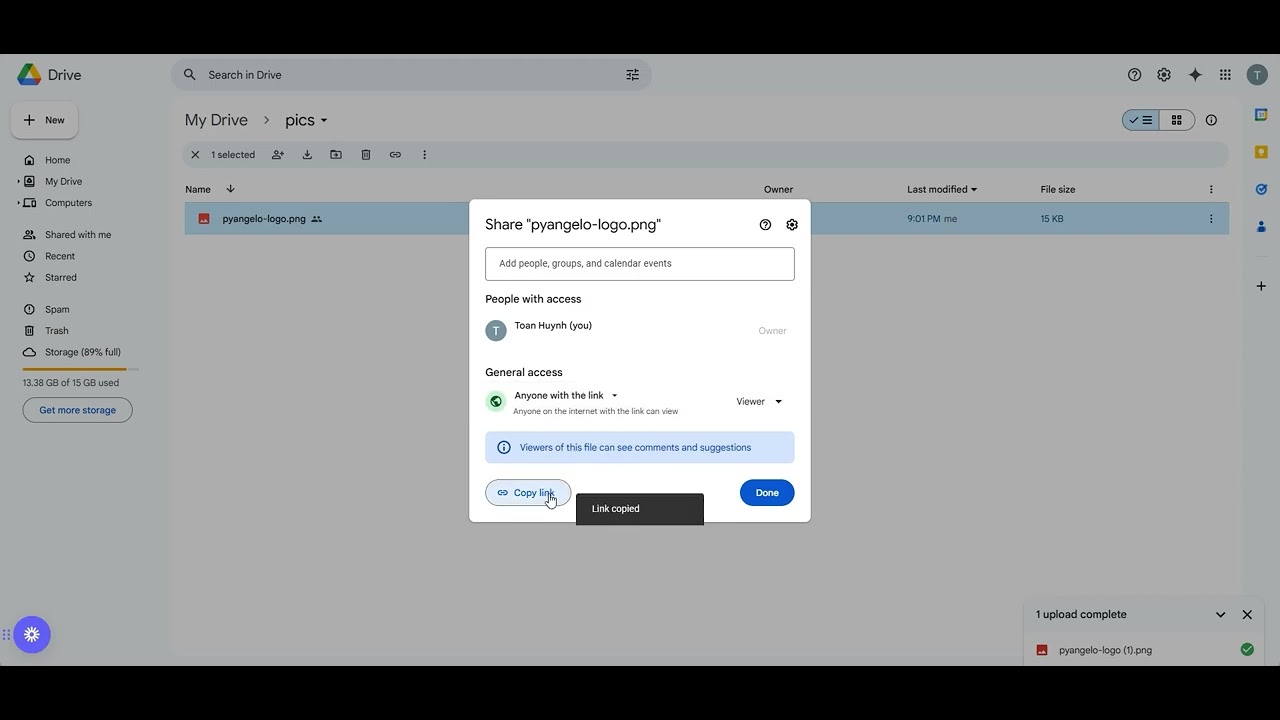Open the Help question mark in Drive header

[1134, 75]
